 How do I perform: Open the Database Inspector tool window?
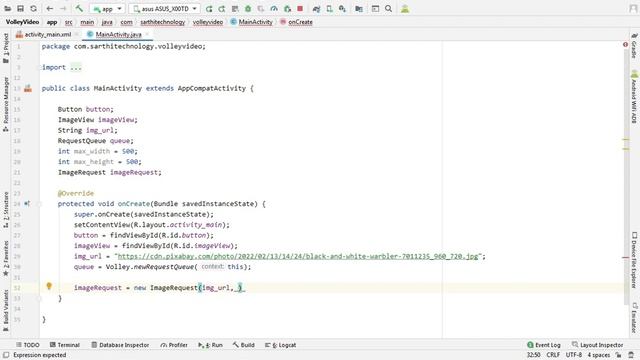tap(120, 345)
